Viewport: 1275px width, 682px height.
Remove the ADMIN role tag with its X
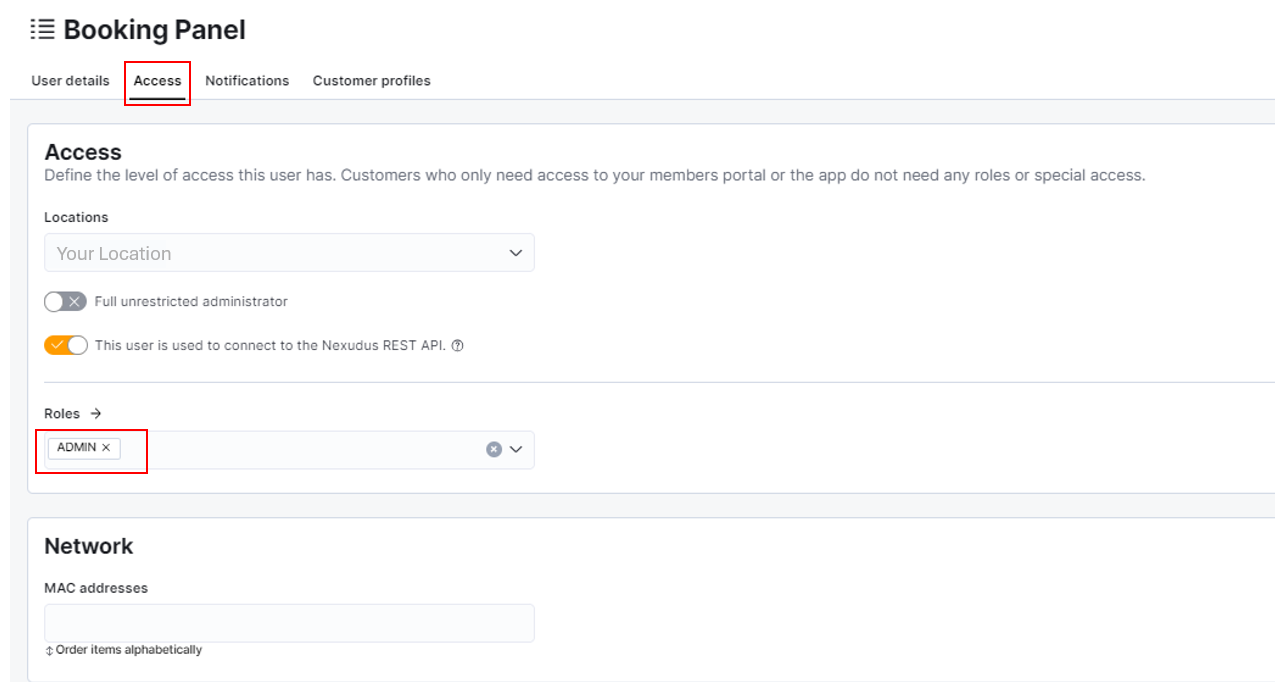tap(106, 448)
